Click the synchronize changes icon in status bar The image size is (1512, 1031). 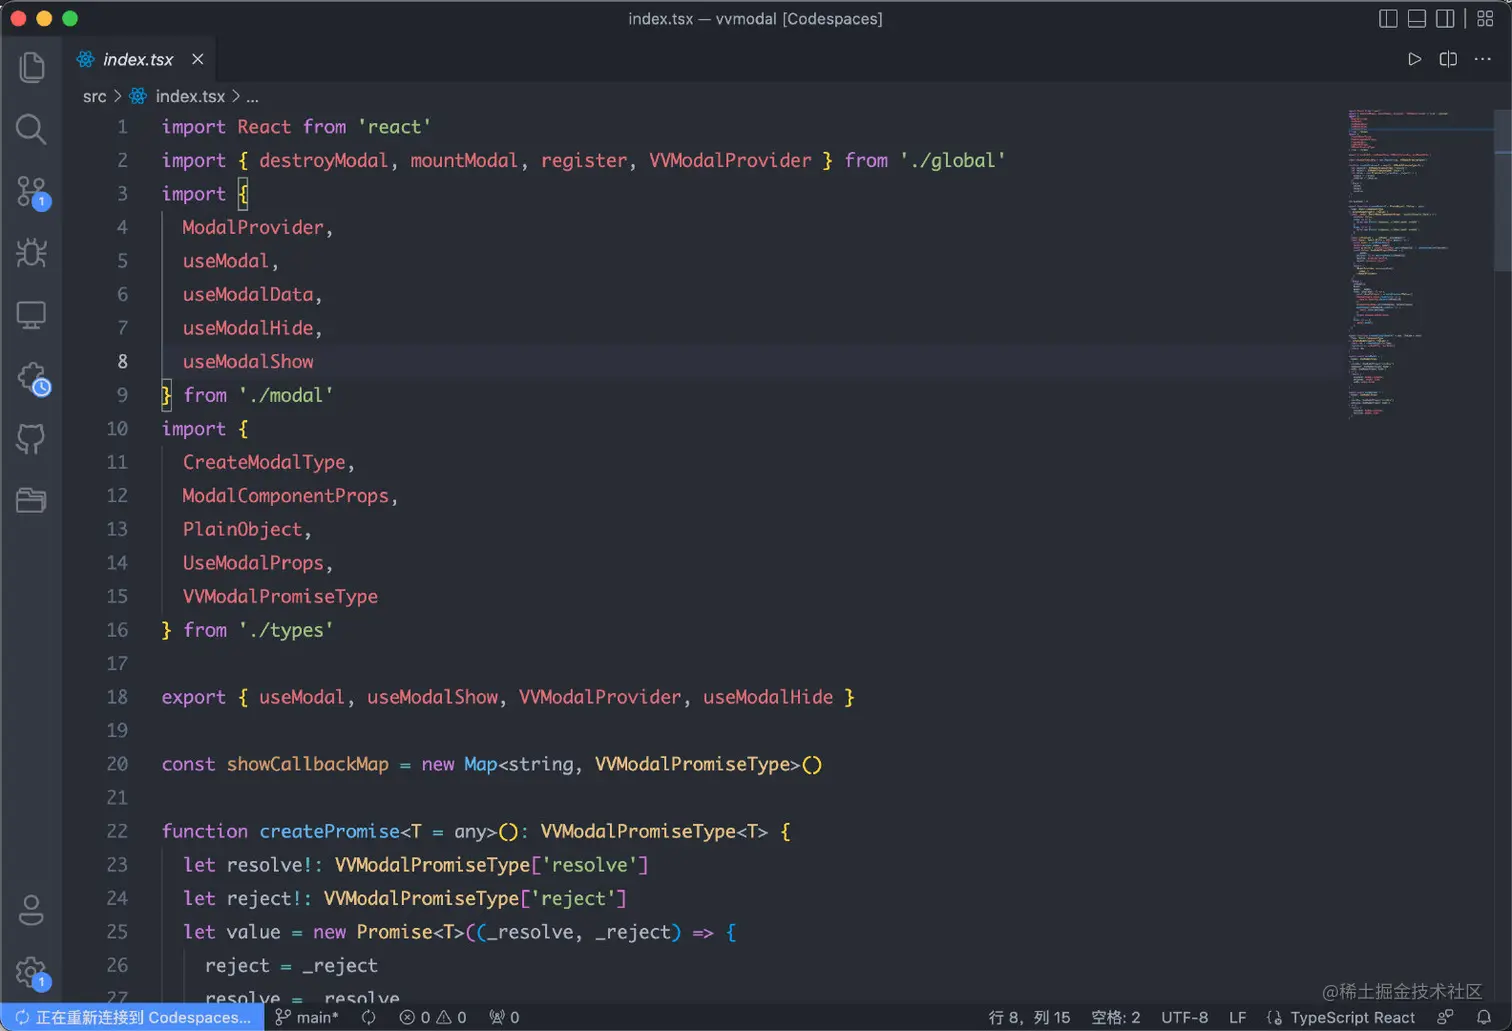point(369,1017)
